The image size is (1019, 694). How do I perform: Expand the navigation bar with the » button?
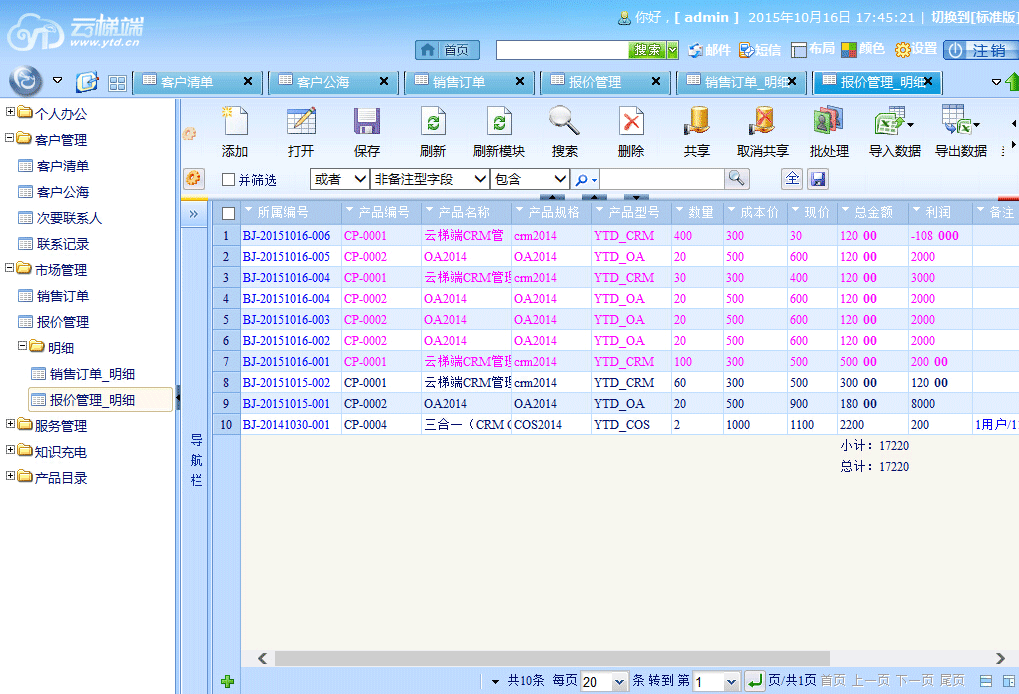[x=194, y=214]
